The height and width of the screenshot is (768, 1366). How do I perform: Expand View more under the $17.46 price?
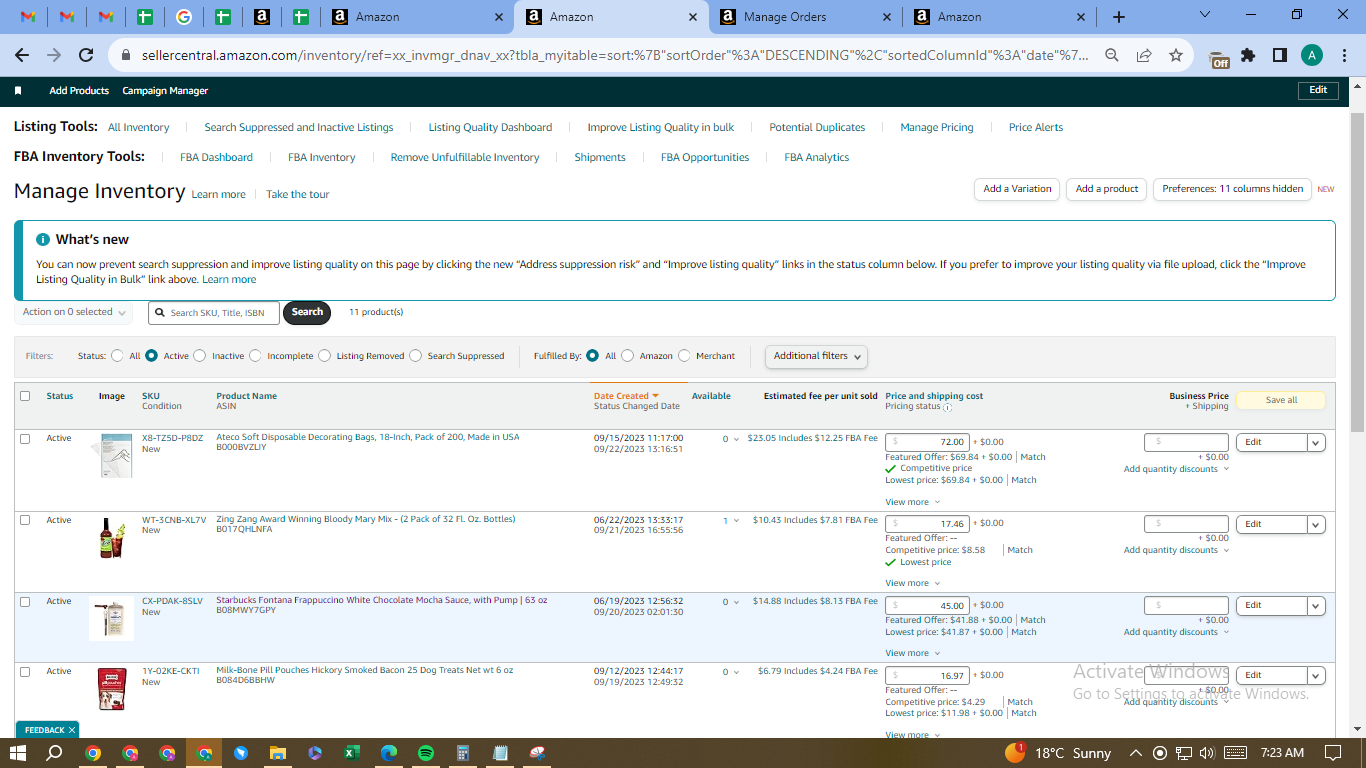click(x=912, y=583)
